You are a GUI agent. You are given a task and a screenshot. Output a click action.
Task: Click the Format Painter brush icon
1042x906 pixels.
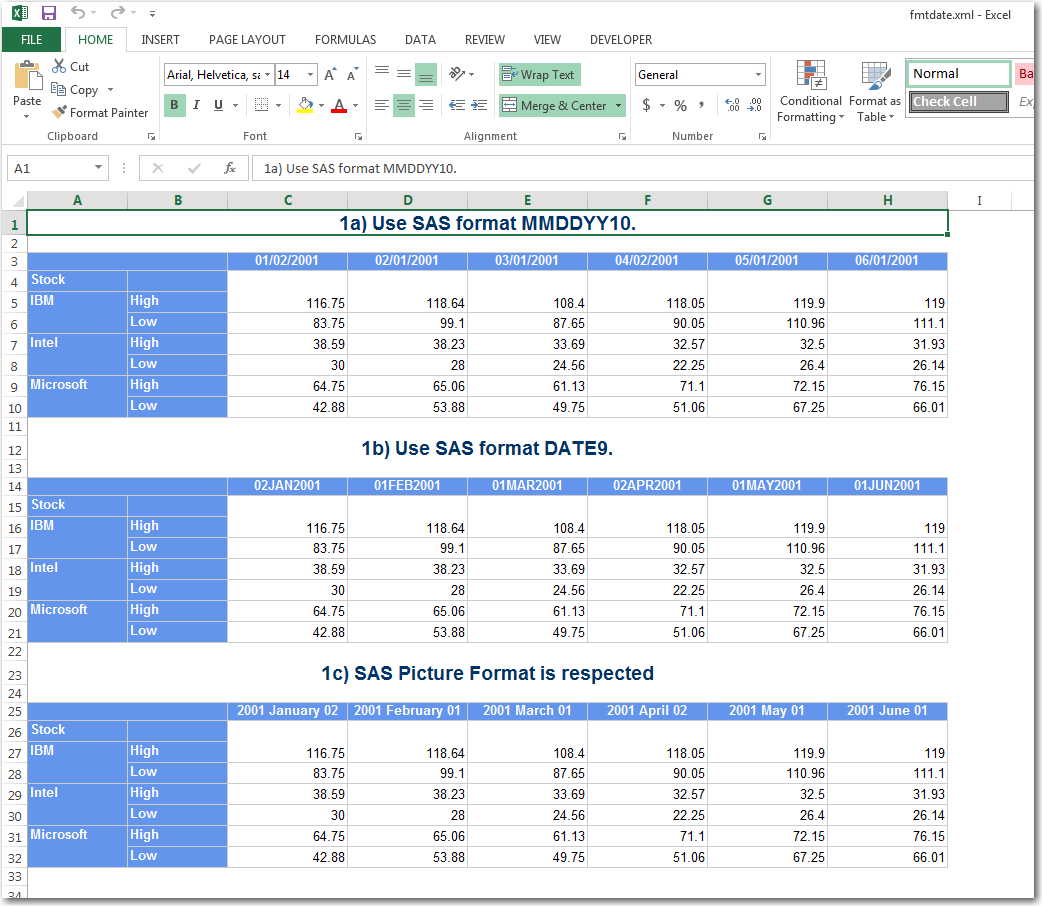click(x=60, y=113)
